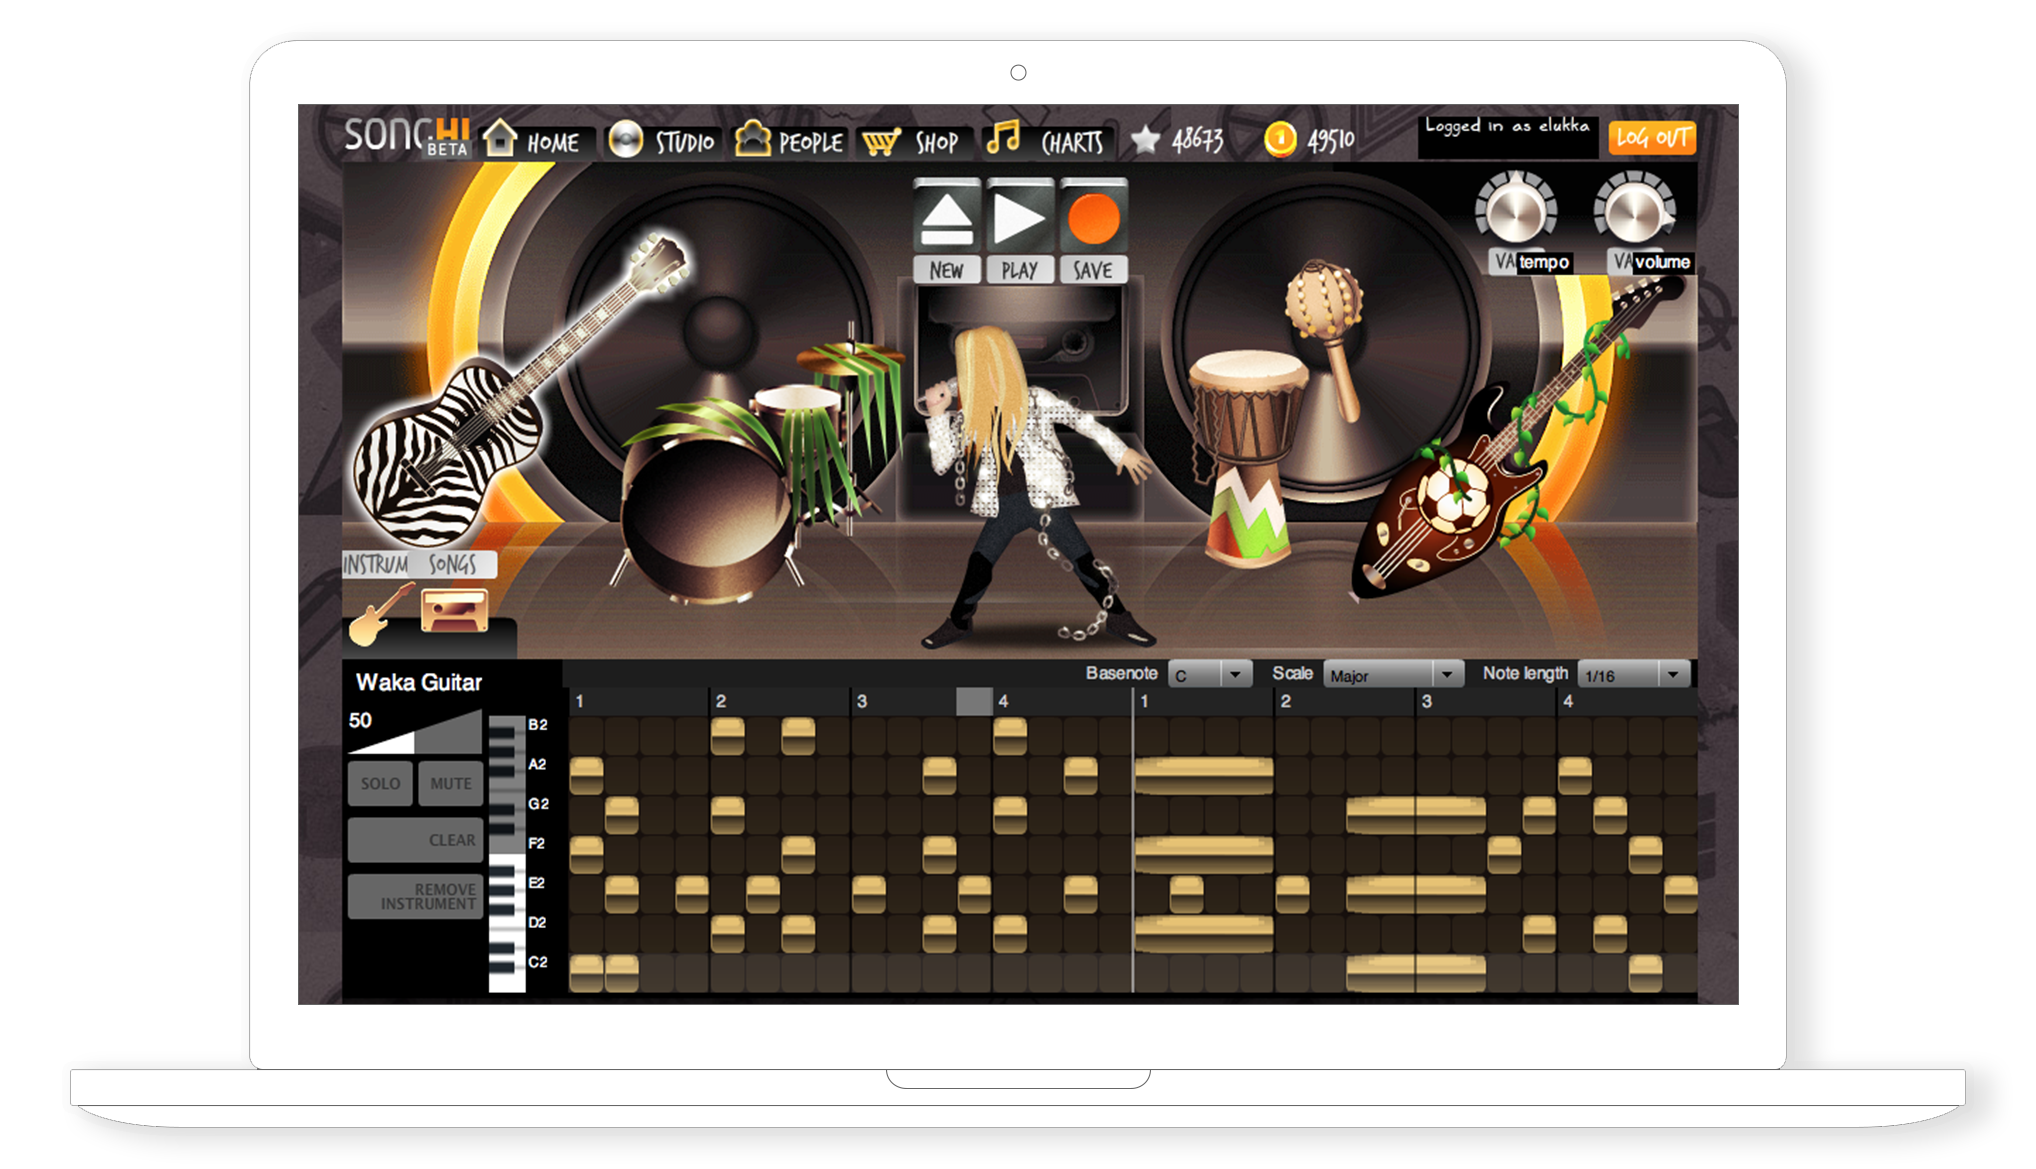Click the grey timeline position marker
Screen dimensions: 2036x1169
(x=974, y=701)
